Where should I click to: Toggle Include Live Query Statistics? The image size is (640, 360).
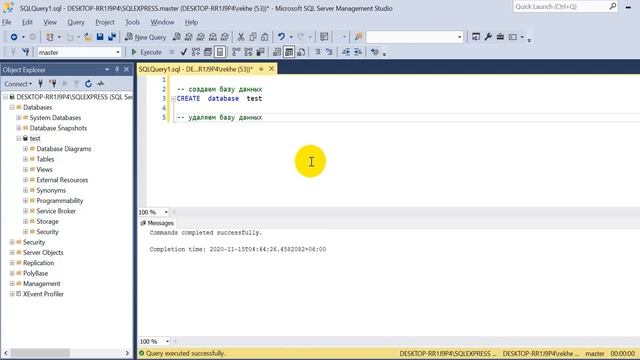[248, 52]
